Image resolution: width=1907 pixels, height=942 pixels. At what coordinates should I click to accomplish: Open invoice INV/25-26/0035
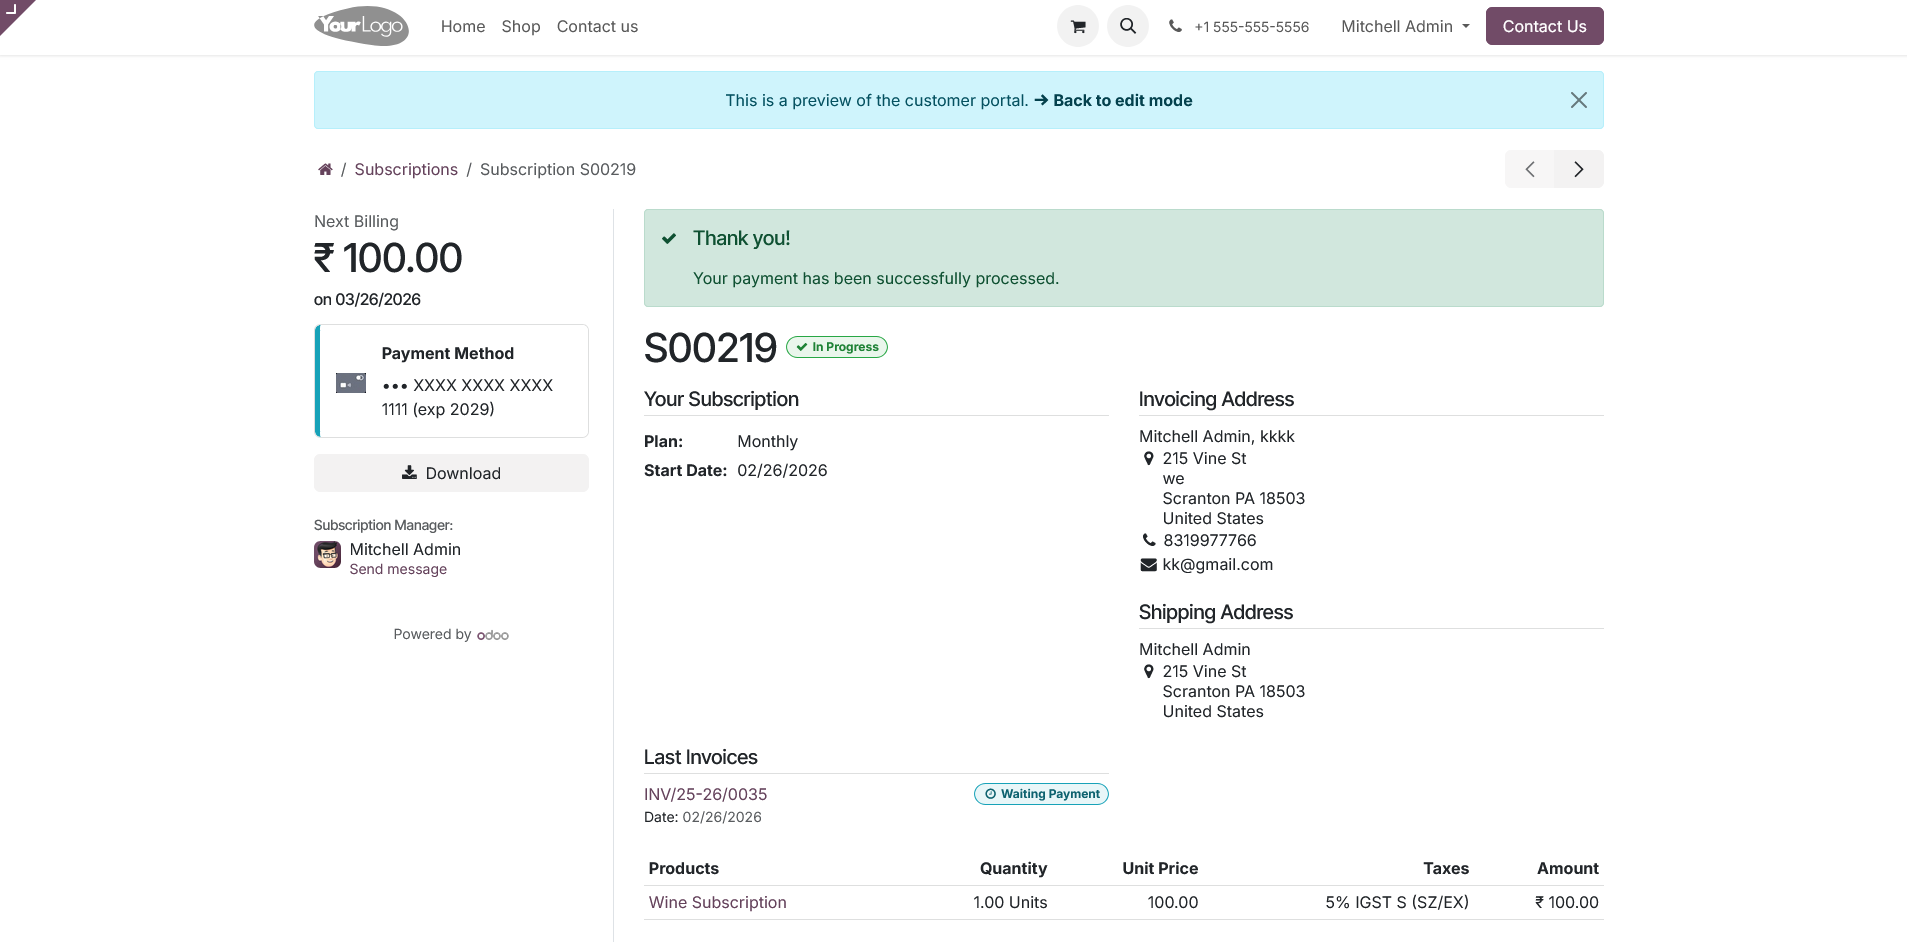coord(706,794)
